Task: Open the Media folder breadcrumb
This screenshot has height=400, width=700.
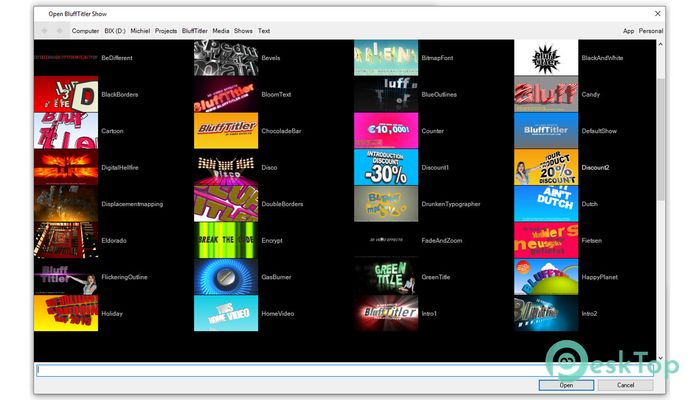Action: tap(221, 31)
